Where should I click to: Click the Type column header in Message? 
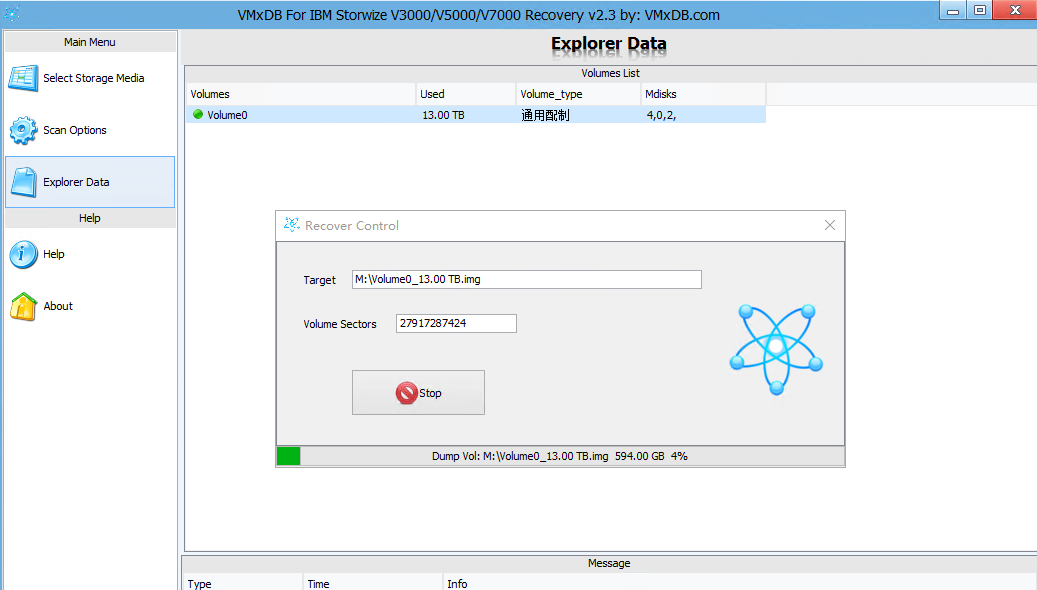click(242, 583)
